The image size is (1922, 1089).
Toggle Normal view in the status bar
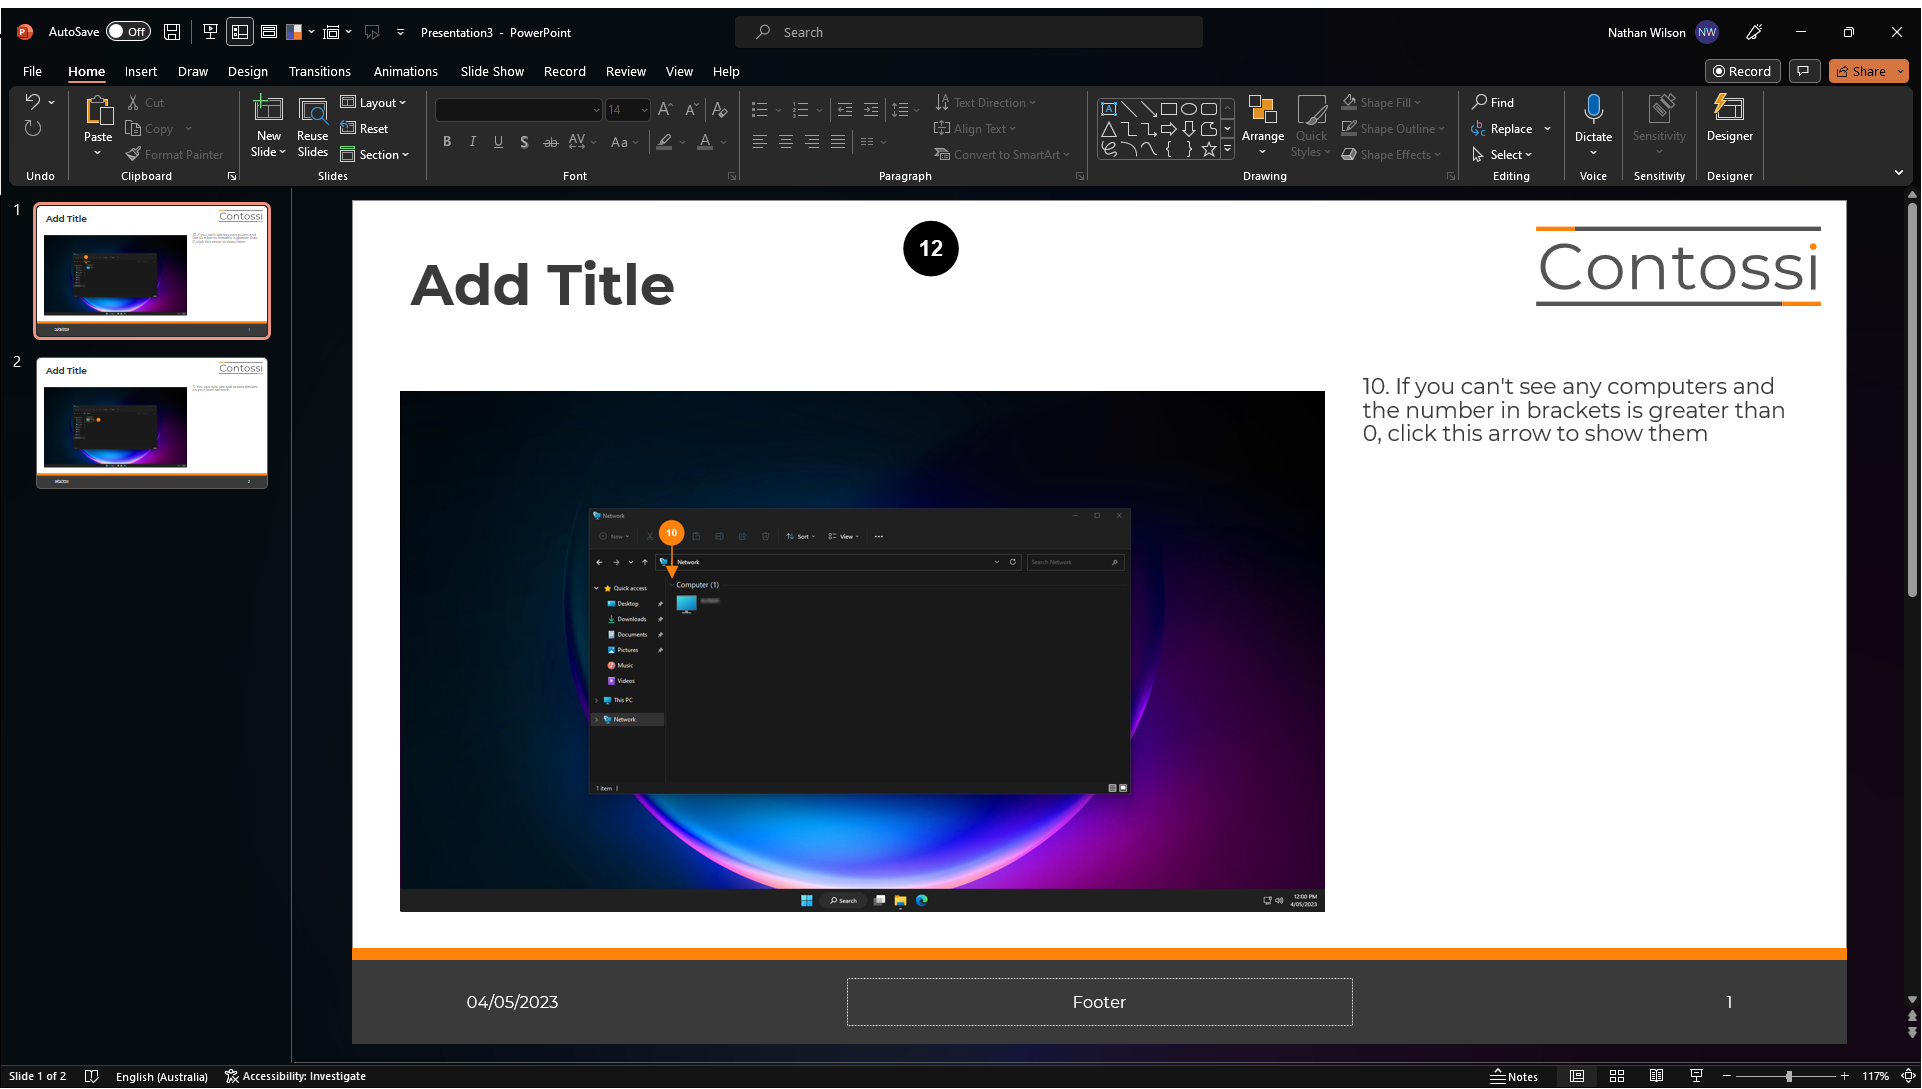[x=1577, y=1076]
